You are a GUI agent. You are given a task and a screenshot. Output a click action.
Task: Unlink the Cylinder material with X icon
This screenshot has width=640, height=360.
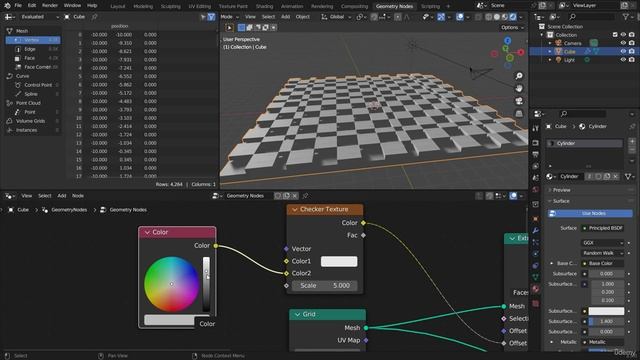tap(616, 176)
